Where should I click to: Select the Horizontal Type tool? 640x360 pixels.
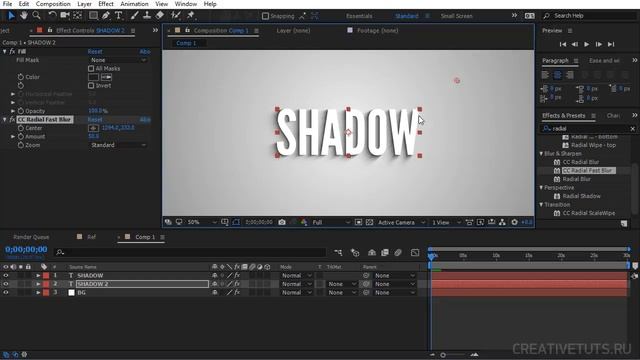pos(118,16)
